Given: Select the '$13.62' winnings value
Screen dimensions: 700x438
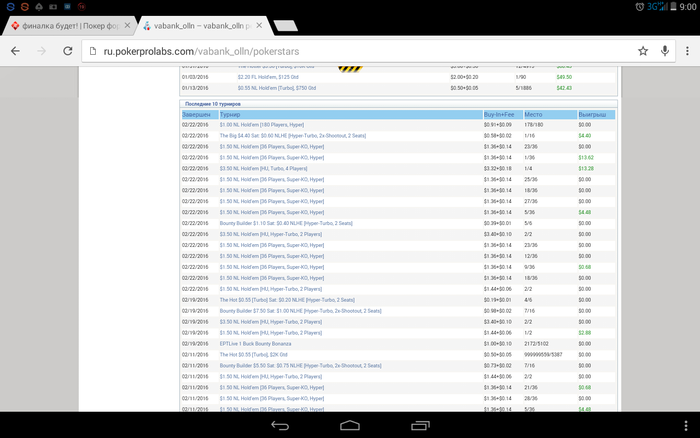Looking at the screenshot, I should click(x=586, y=158).
